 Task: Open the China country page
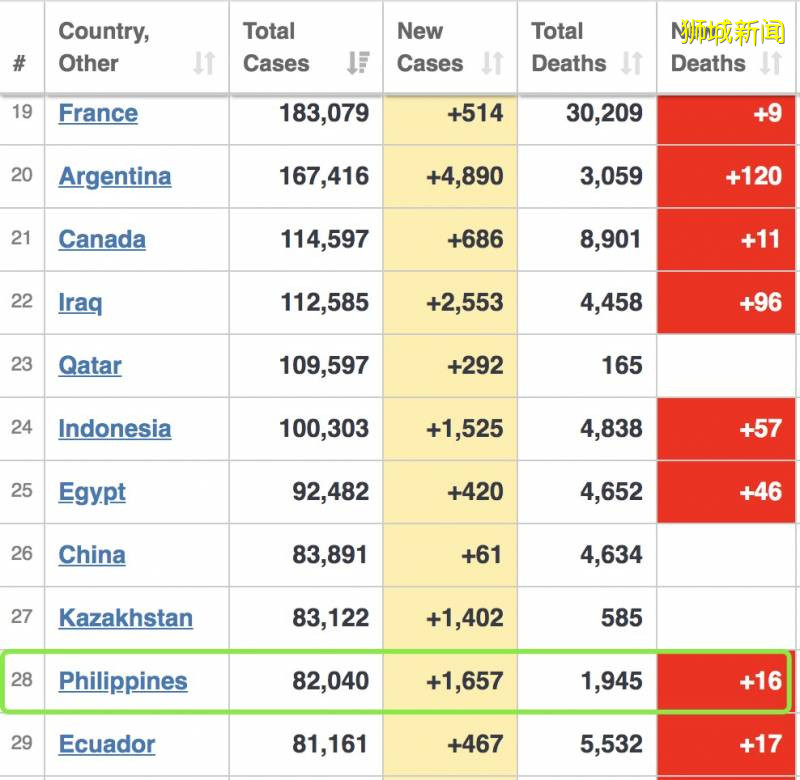(x=92, y=554)
